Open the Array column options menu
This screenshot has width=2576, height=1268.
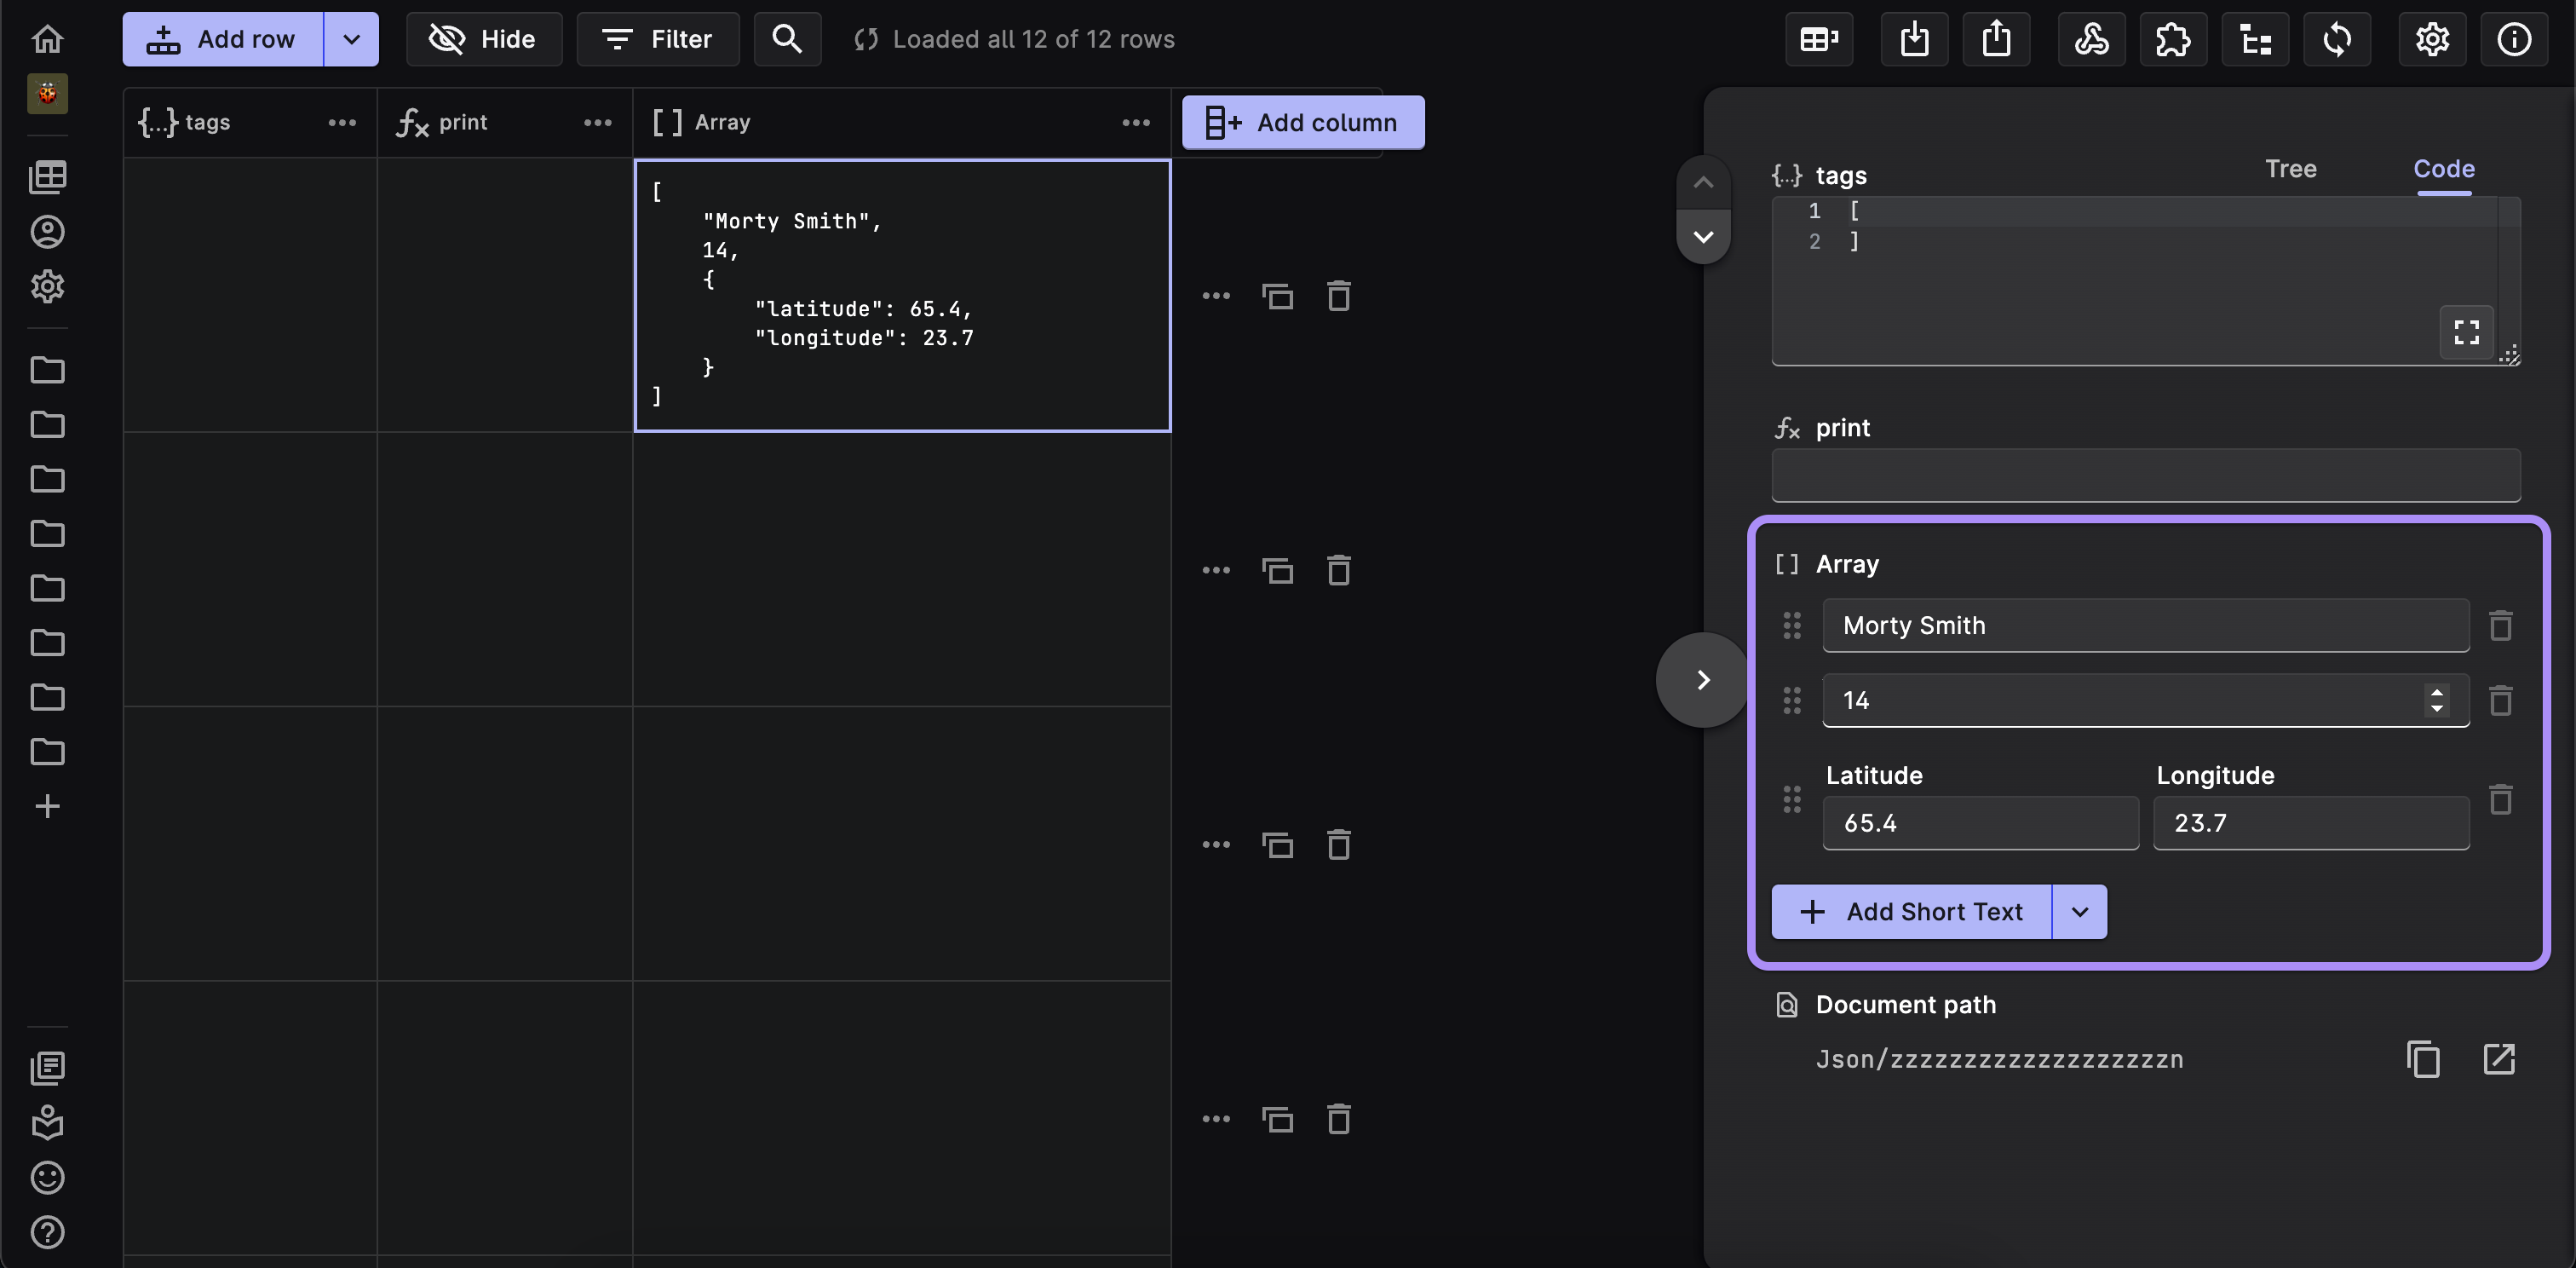tap(1135, 122)
